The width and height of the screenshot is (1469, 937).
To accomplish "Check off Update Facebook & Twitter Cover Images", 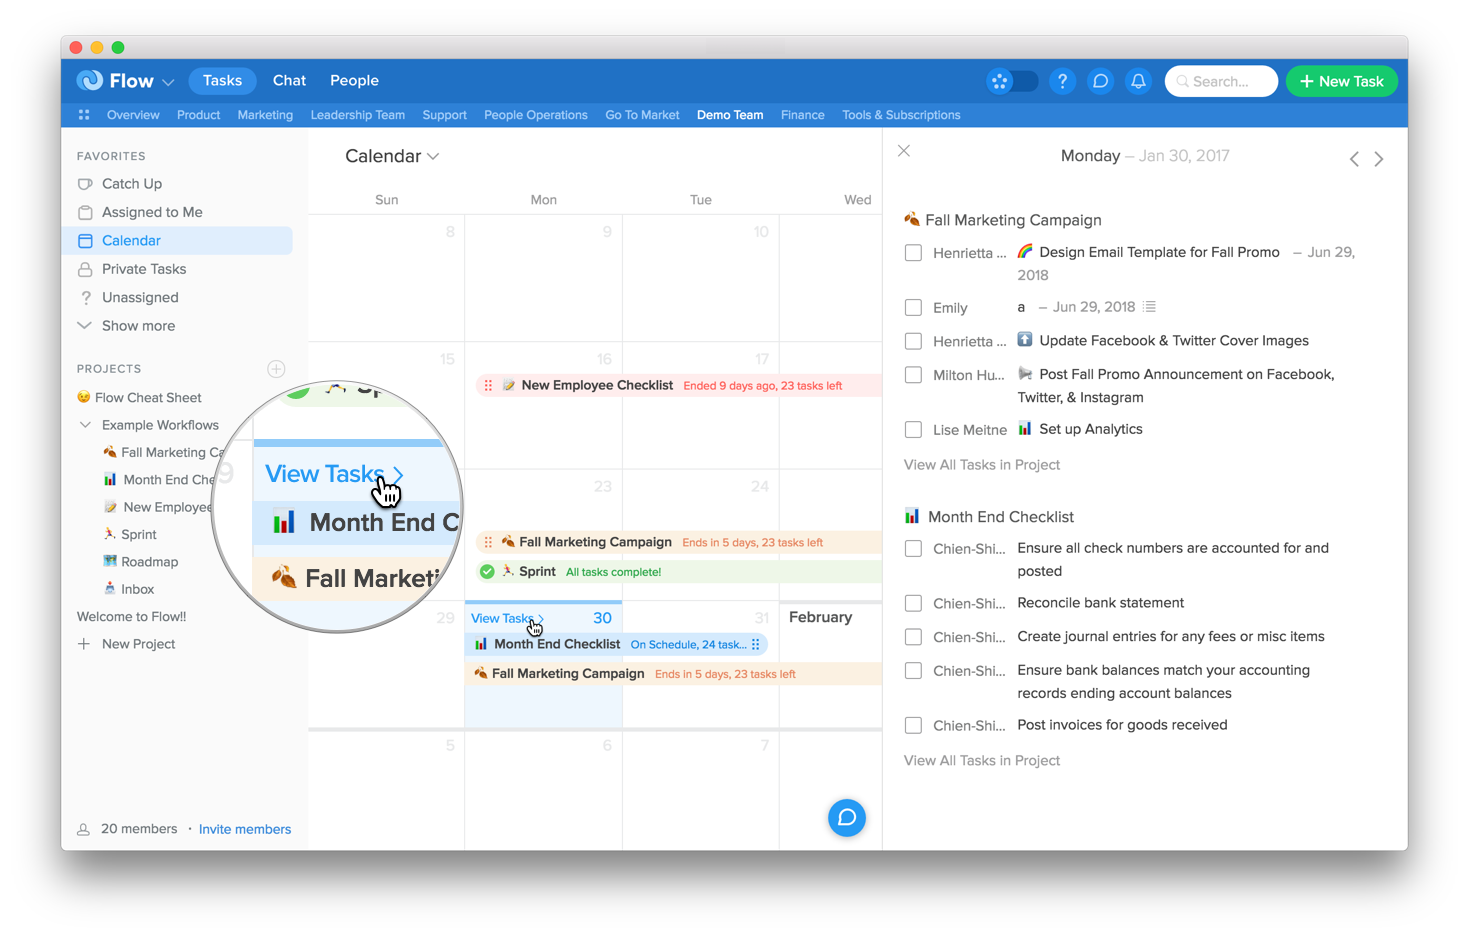I will pyautogui.click(x=913, y=341).
